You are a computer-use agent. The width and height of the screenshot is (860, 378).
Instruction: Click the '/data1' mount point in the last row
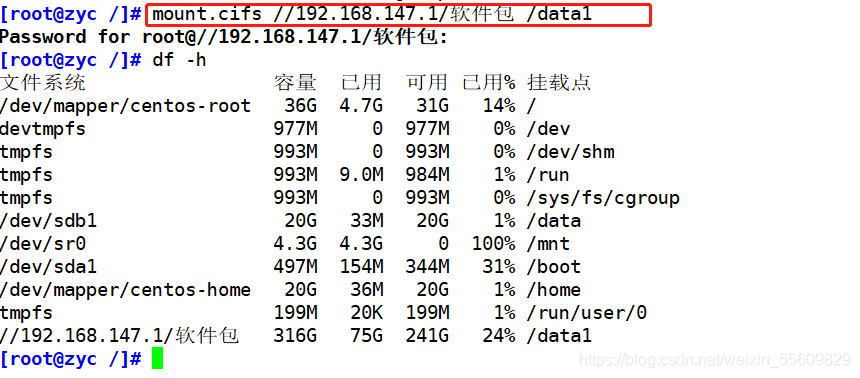pyautogui.click(x=559, y=336)
